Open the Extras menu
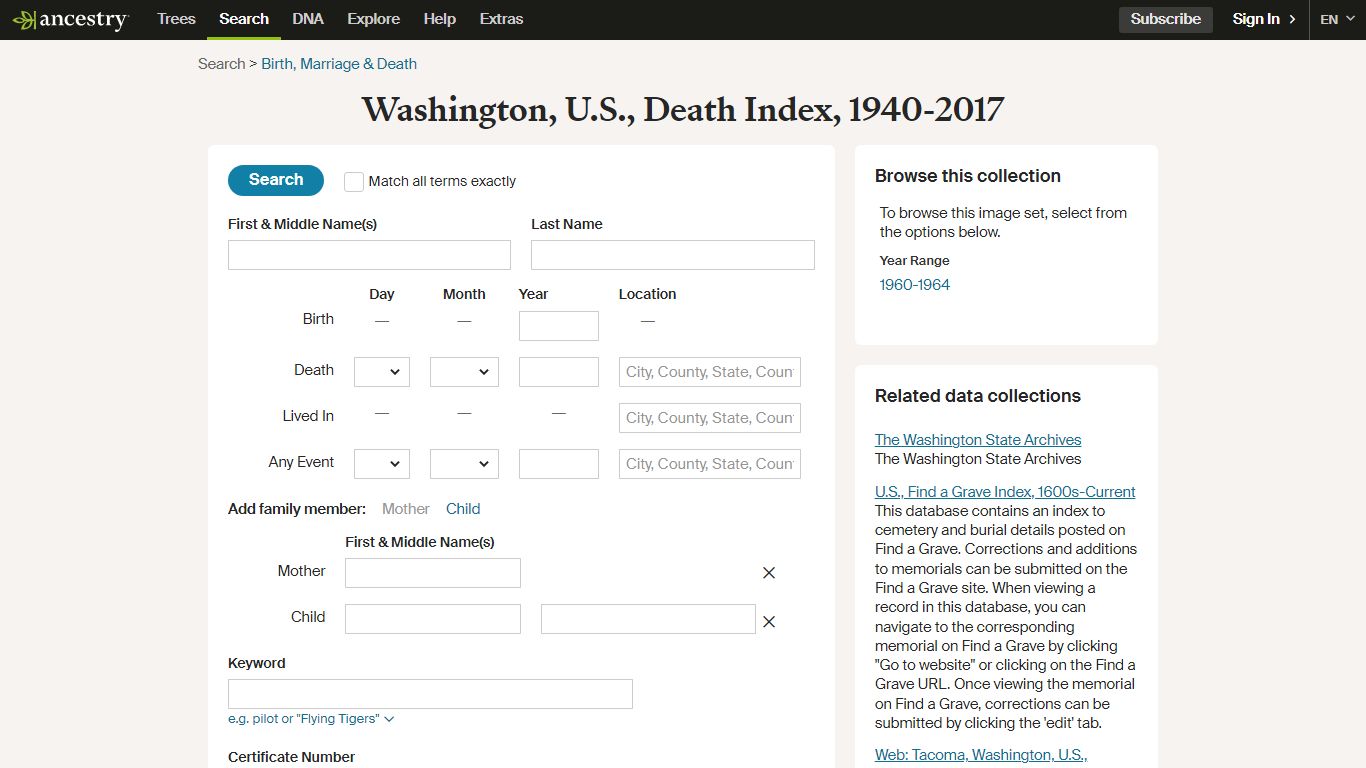This screenshot has height=768, width=1366. tap(501, 19)
